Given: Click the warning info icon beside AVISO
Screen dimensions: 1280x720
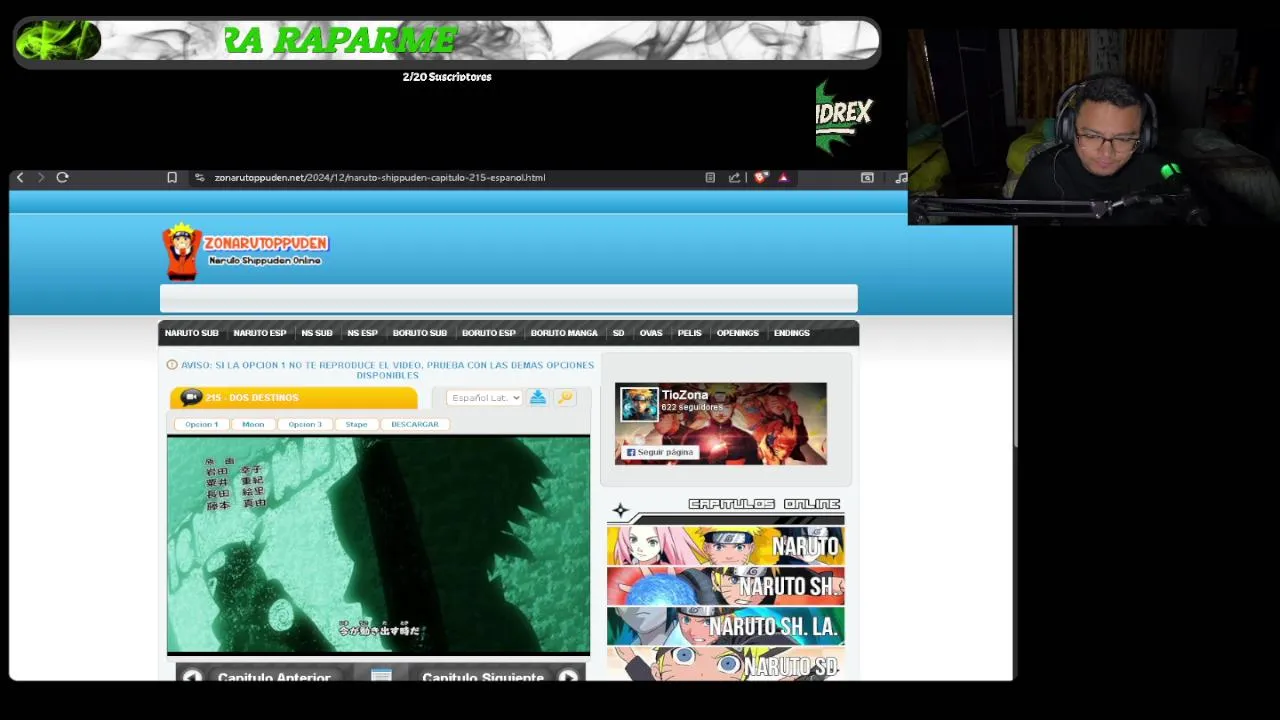Looking at the screenshot, I should tap(172, 365).
